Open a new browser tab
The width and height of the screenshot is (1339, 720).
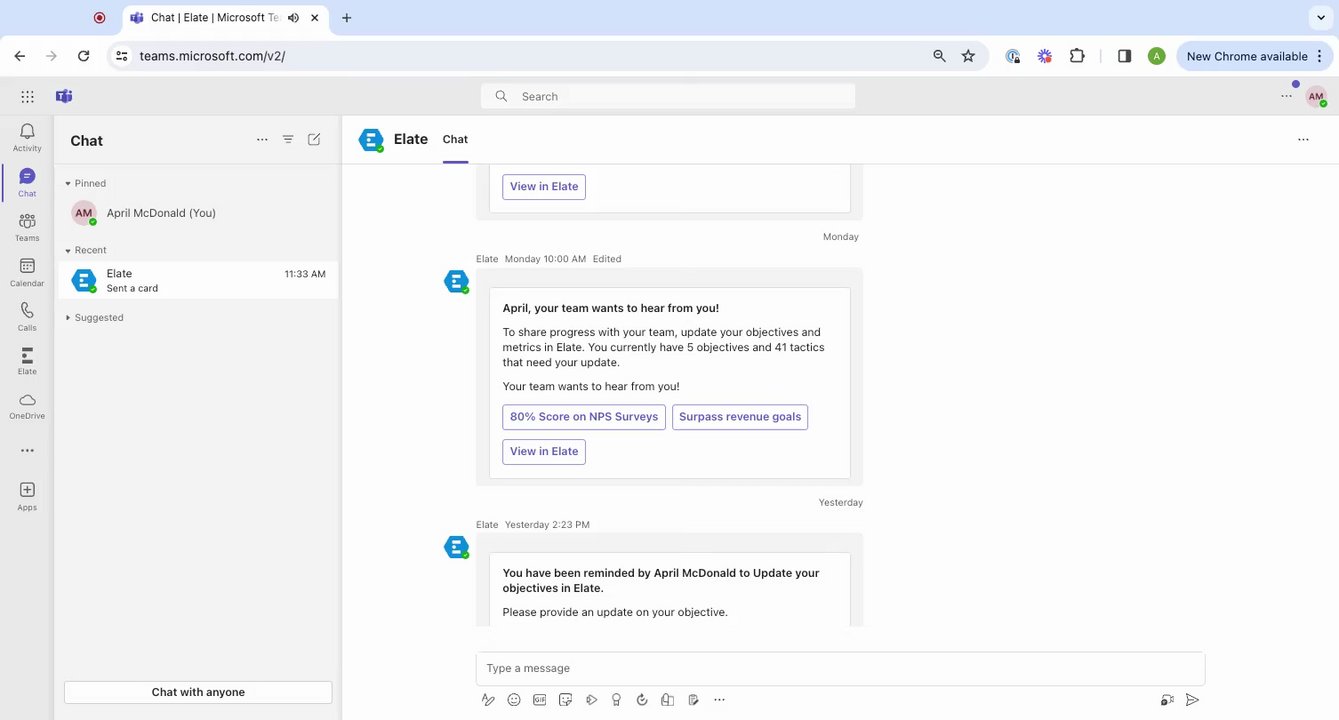(x=347, y=18)
